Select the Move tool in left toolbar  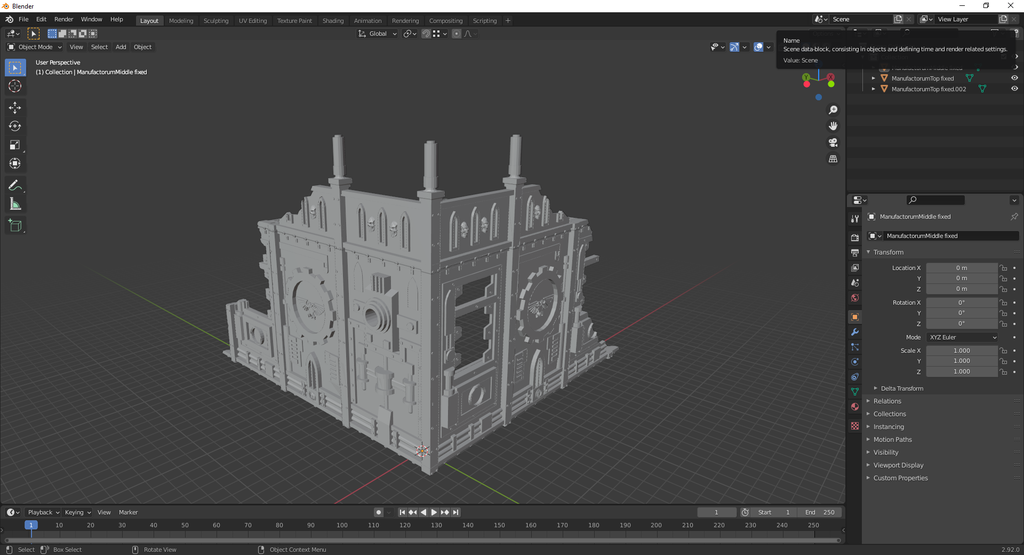[15, 107]
